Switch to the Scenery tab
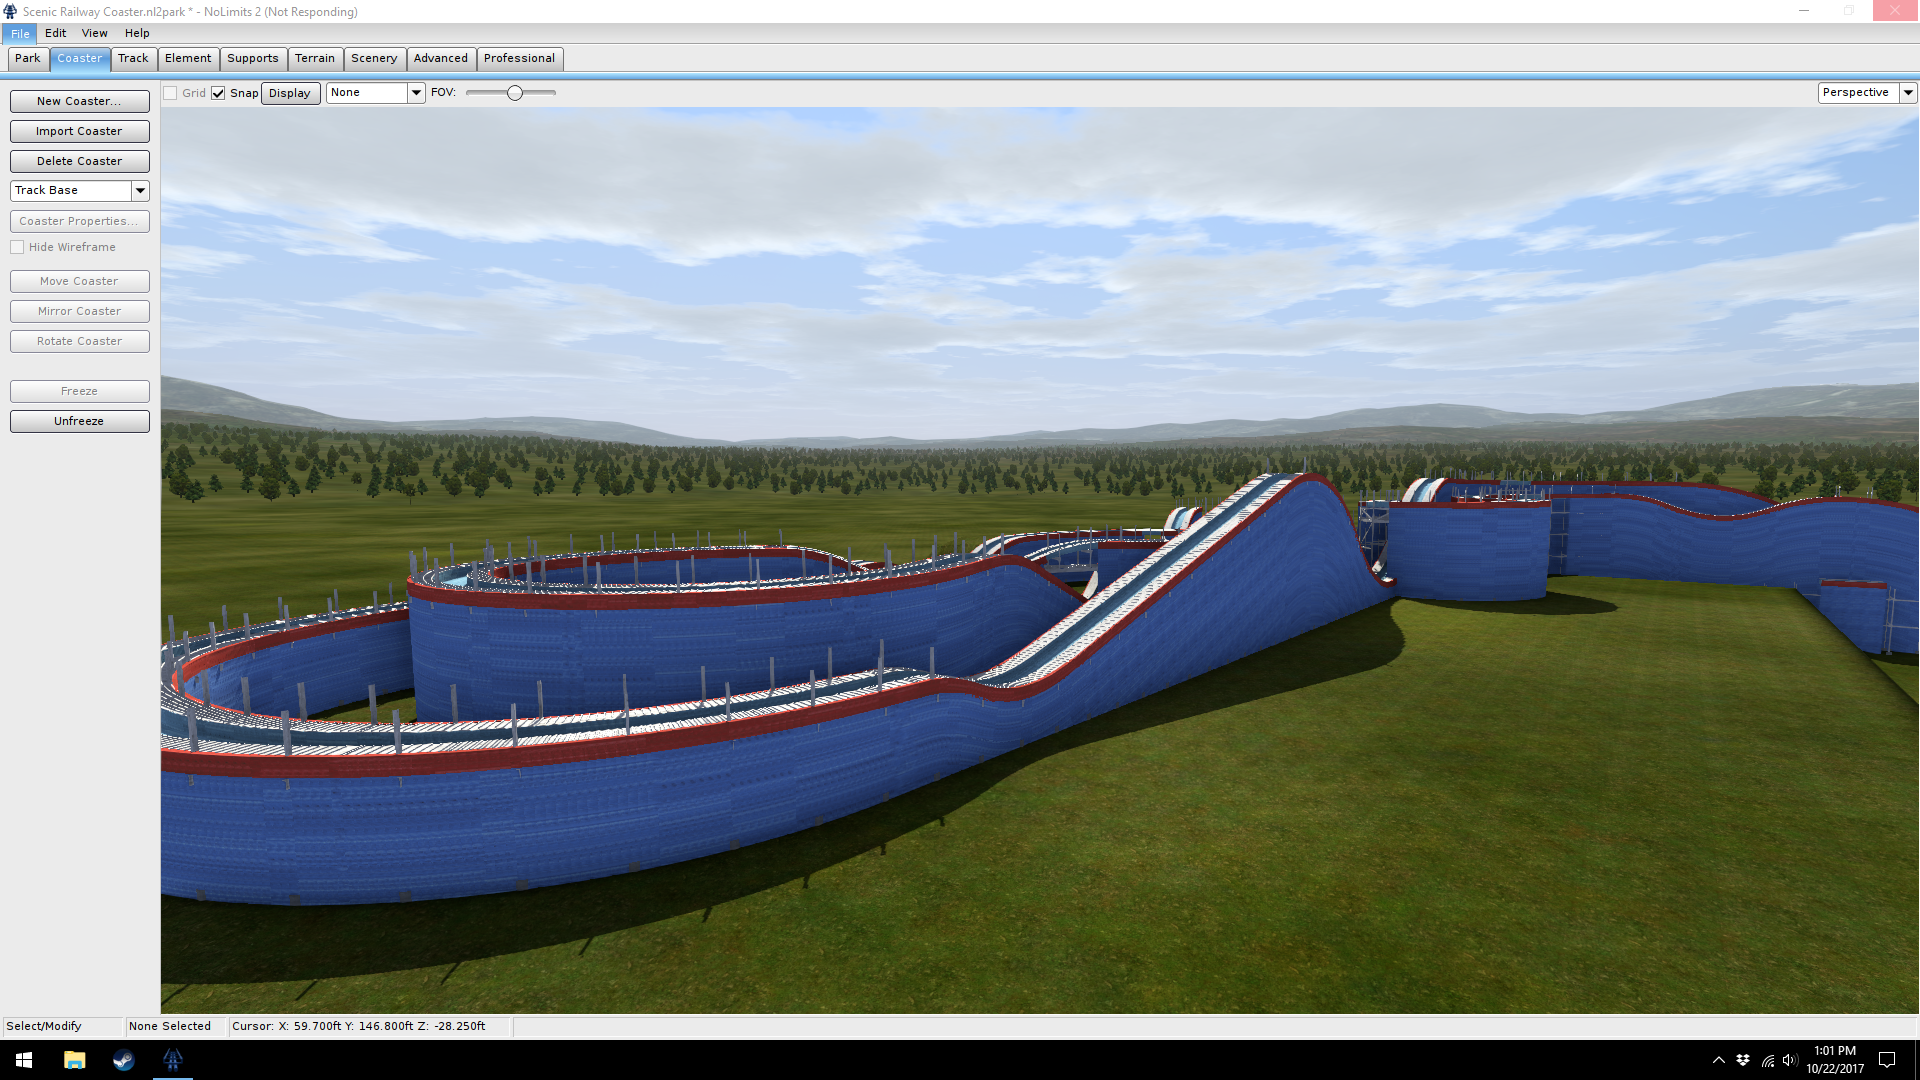This screenshot has width=1920, height=1080. coord(374,58)
